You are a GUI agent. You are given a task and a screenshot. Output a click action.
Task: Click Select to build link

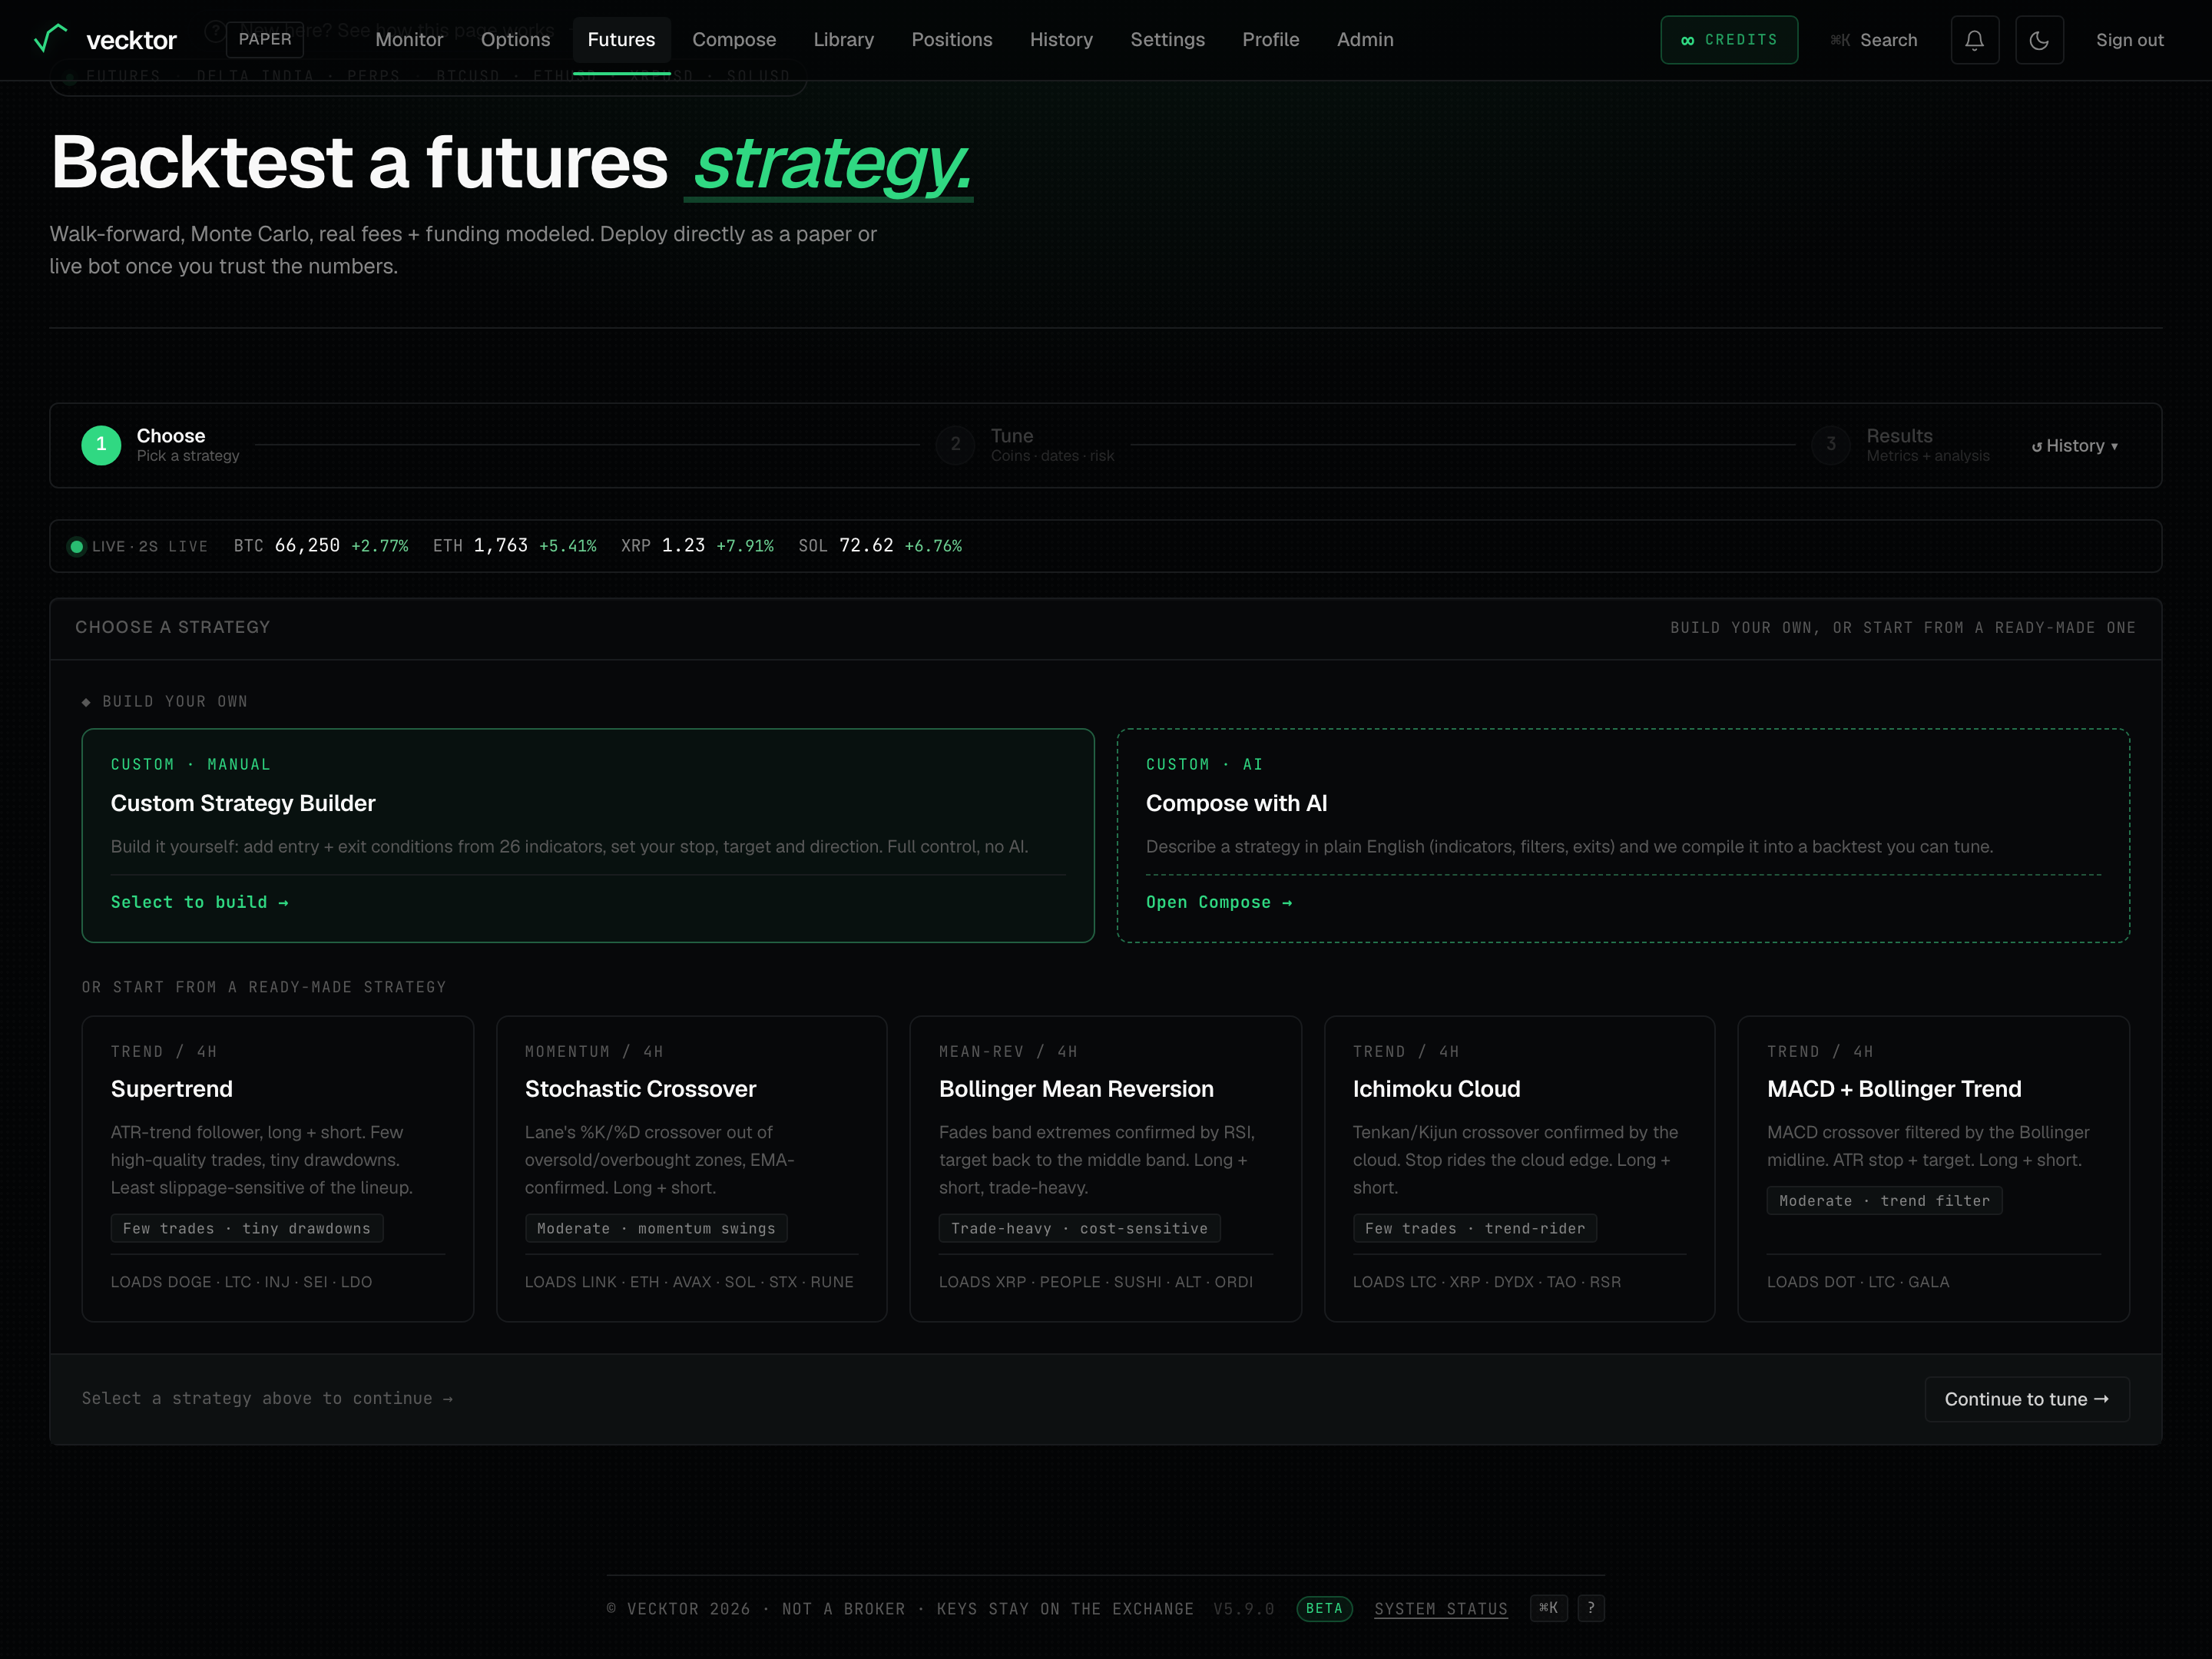click(x=200, y=902)
